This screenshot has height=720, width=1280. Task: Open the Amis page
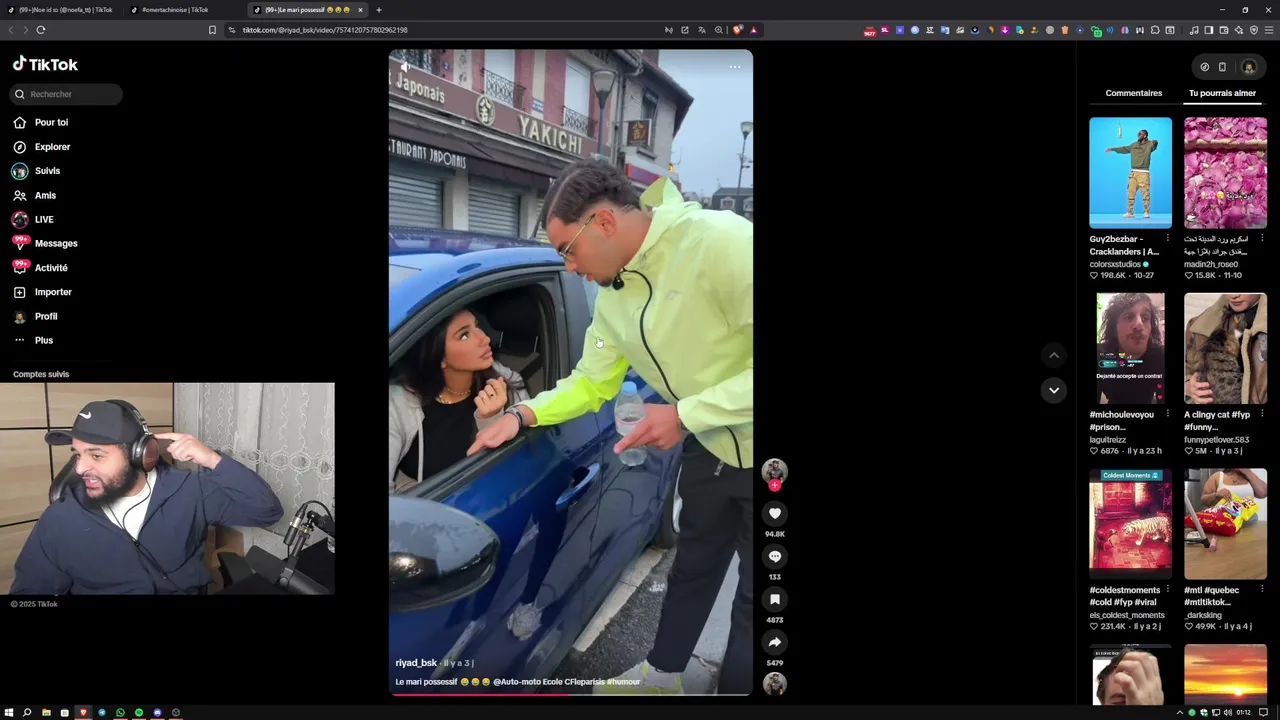34,195
